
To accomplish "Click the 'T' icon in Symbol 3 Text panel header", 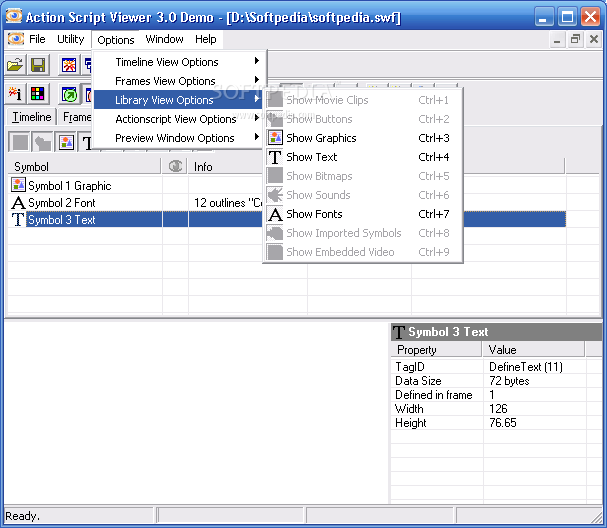I will 399,332.
